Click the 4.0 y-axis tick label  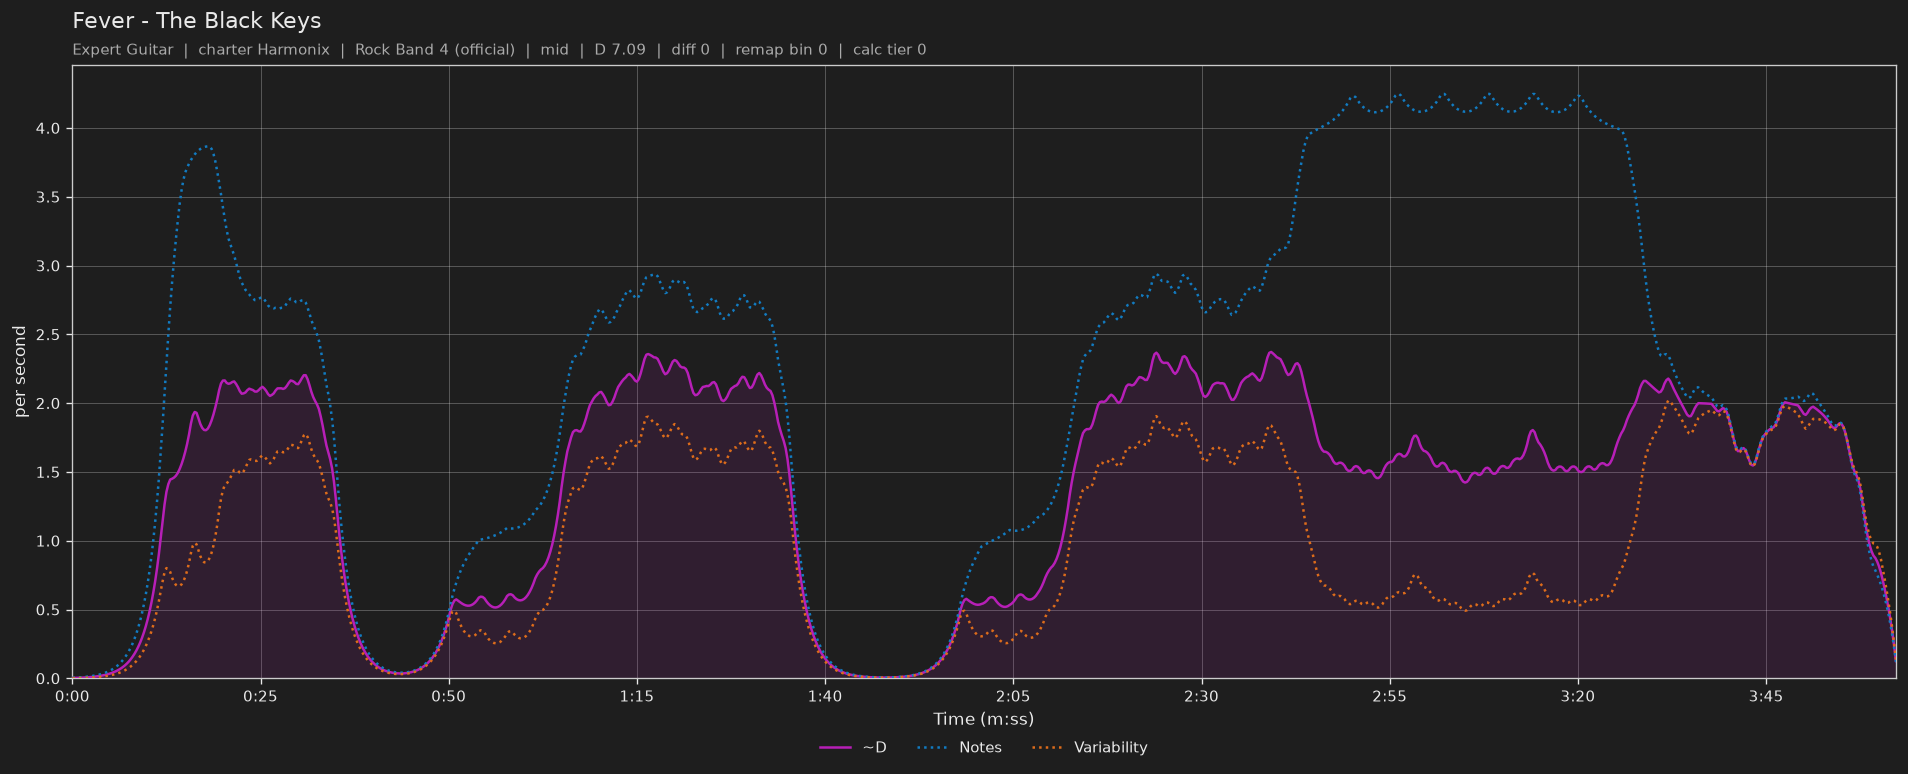coord(49,129)
